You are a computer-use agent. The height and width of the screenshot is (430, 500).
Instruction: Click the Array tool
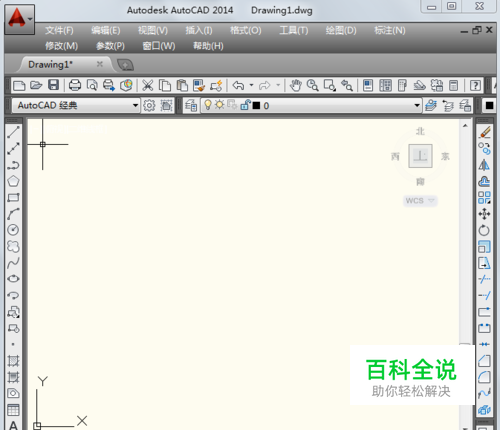[484, 198]
